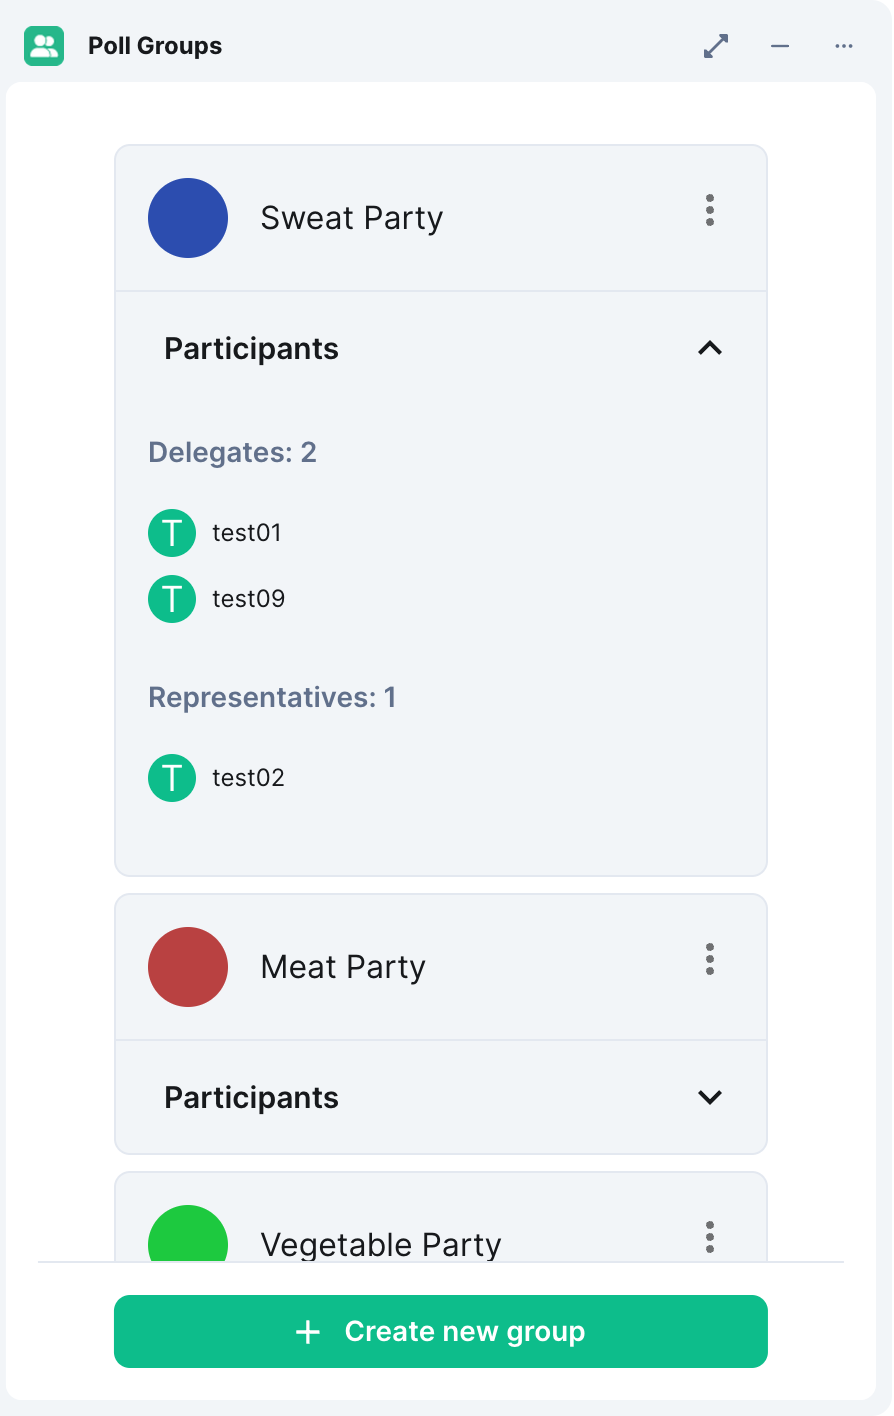Expand Meat Party participants section
The width and height of the screenshot is (894, 1416).
[710, 1097]
